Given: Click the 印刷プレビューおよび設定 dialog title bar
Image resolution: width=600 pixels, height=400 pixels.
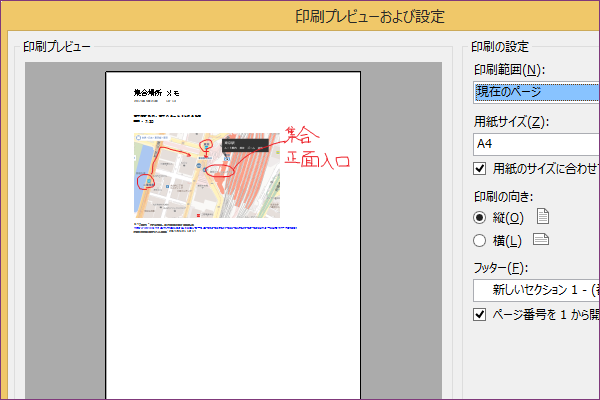Looking at the screenshot, I should [370, 16].
